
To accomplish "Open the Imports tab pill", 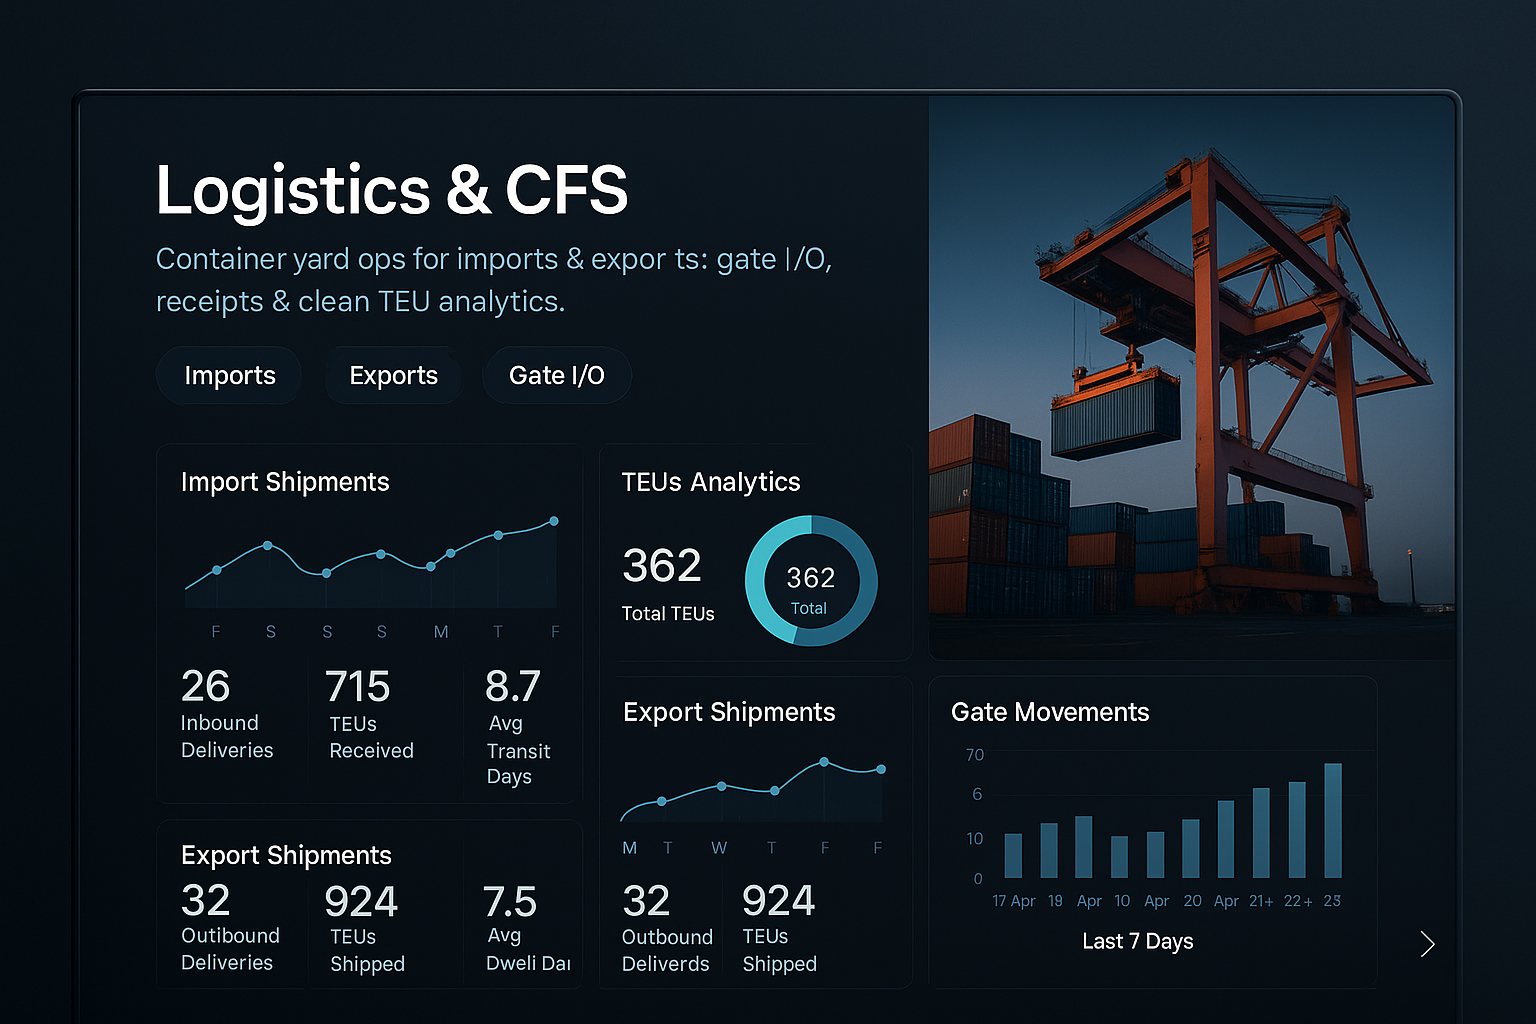I will [x=229, y=376].
